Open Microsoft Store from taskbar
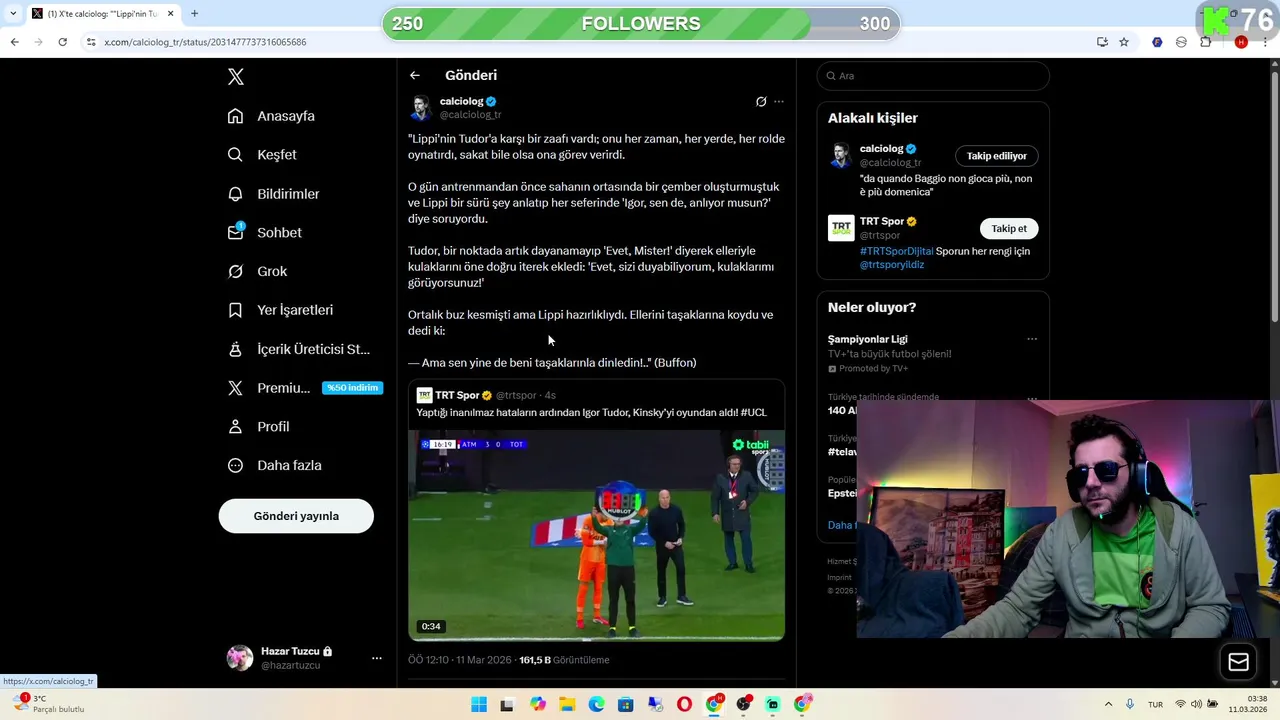This screenshot has height=720, width=1280. (625, 705)
